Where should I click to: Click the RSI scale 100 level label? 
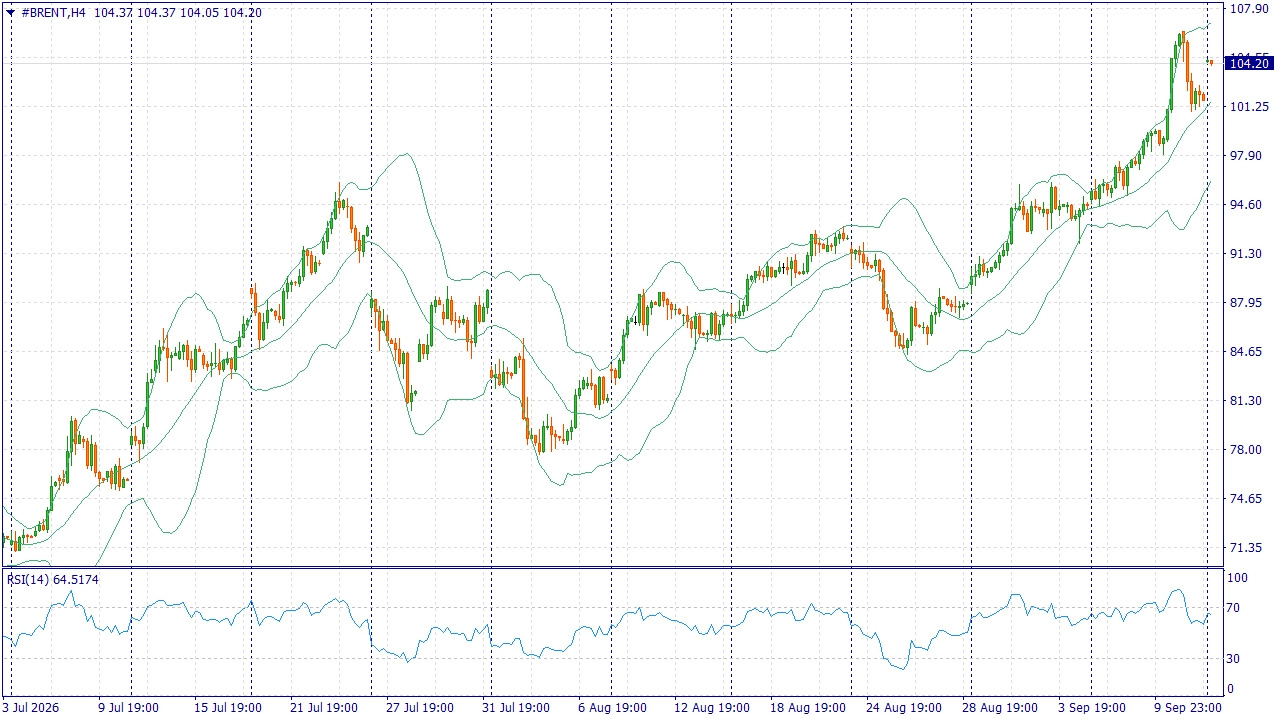click(x=1238, y=578)
